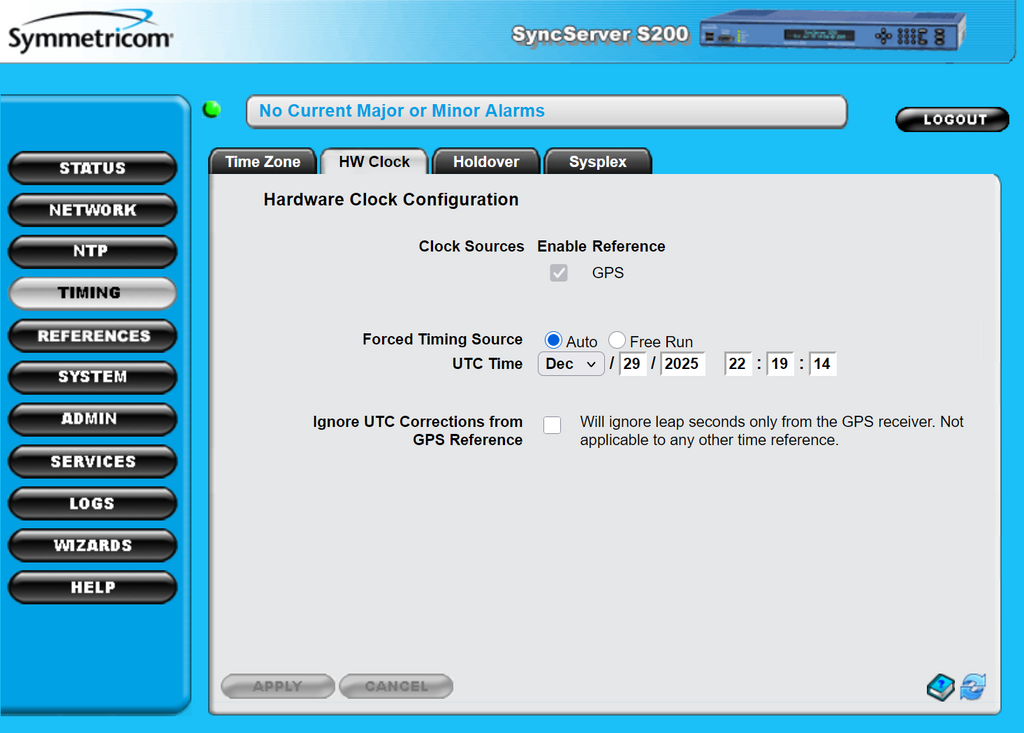Enable Ignore UTC Corrections checkbox

pos(552,425)
